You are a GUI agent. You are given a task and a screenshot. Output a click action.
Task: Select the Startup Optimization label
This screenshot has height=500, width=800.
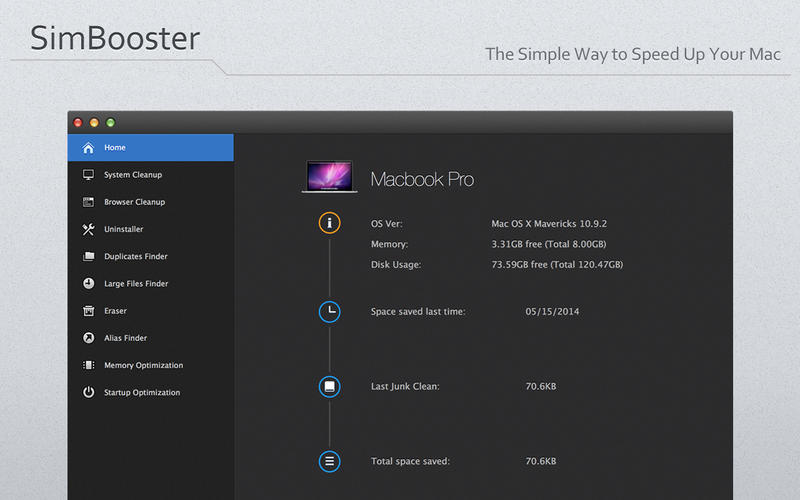click(142, 393)
